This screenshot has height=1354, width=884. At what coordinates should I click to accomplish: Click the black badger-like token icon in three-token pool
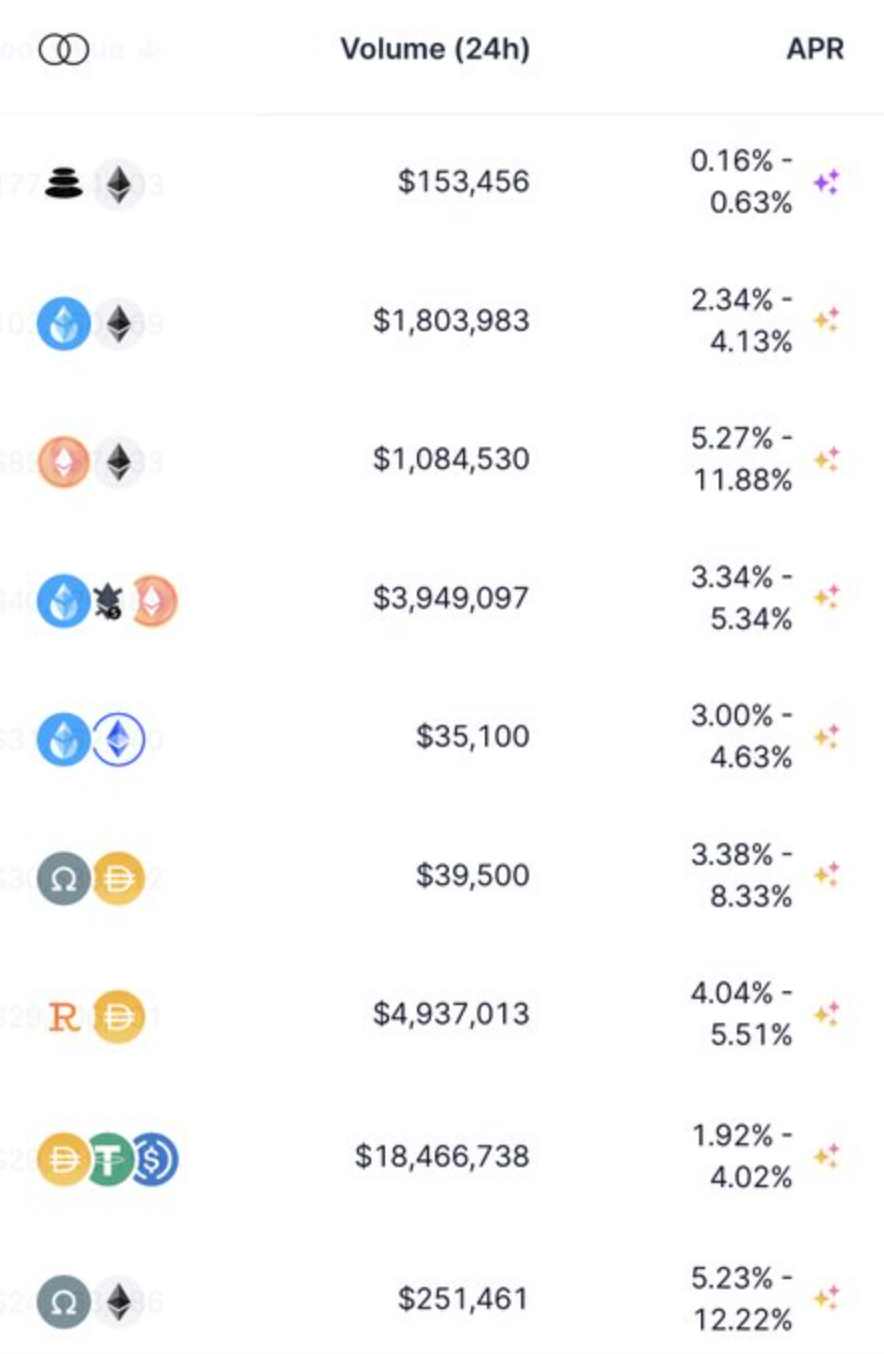[107, 602]
